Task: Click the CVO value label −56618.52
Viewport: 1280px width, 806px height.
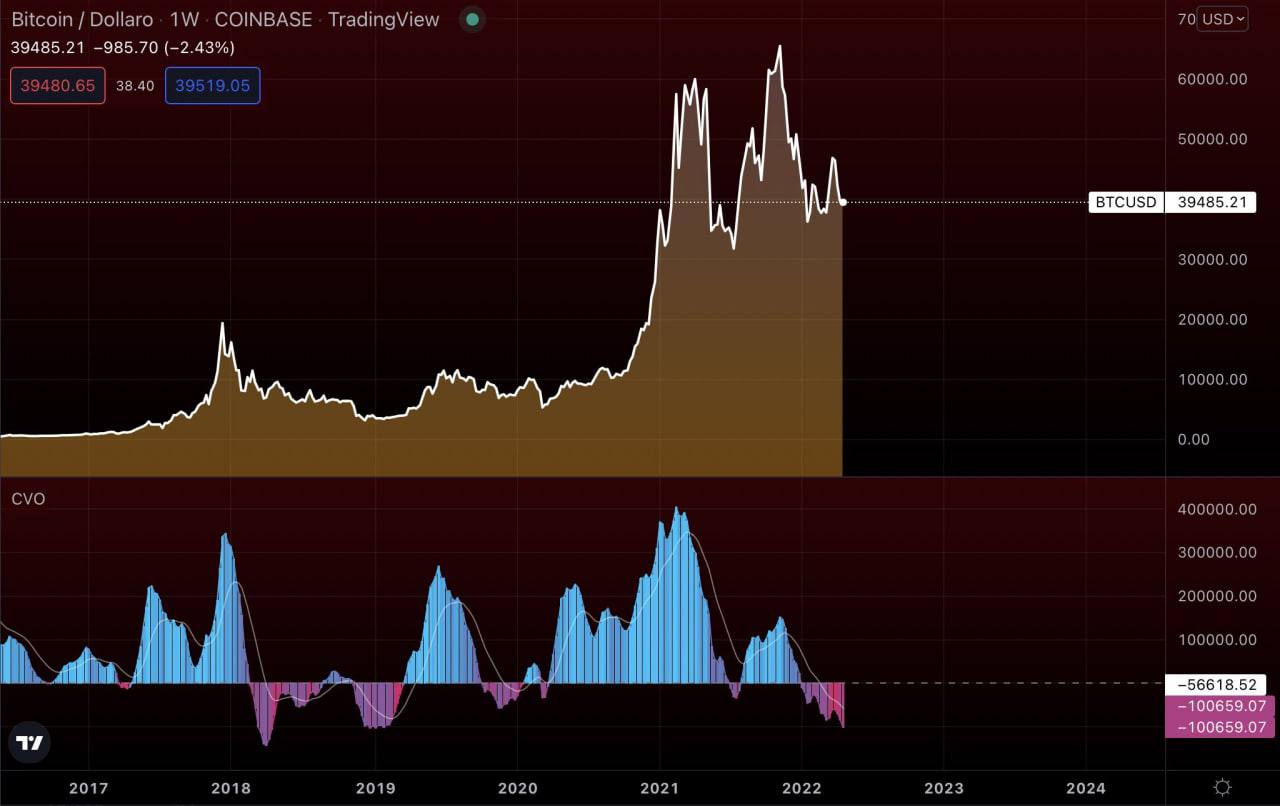Action: tap(1216, 685)
